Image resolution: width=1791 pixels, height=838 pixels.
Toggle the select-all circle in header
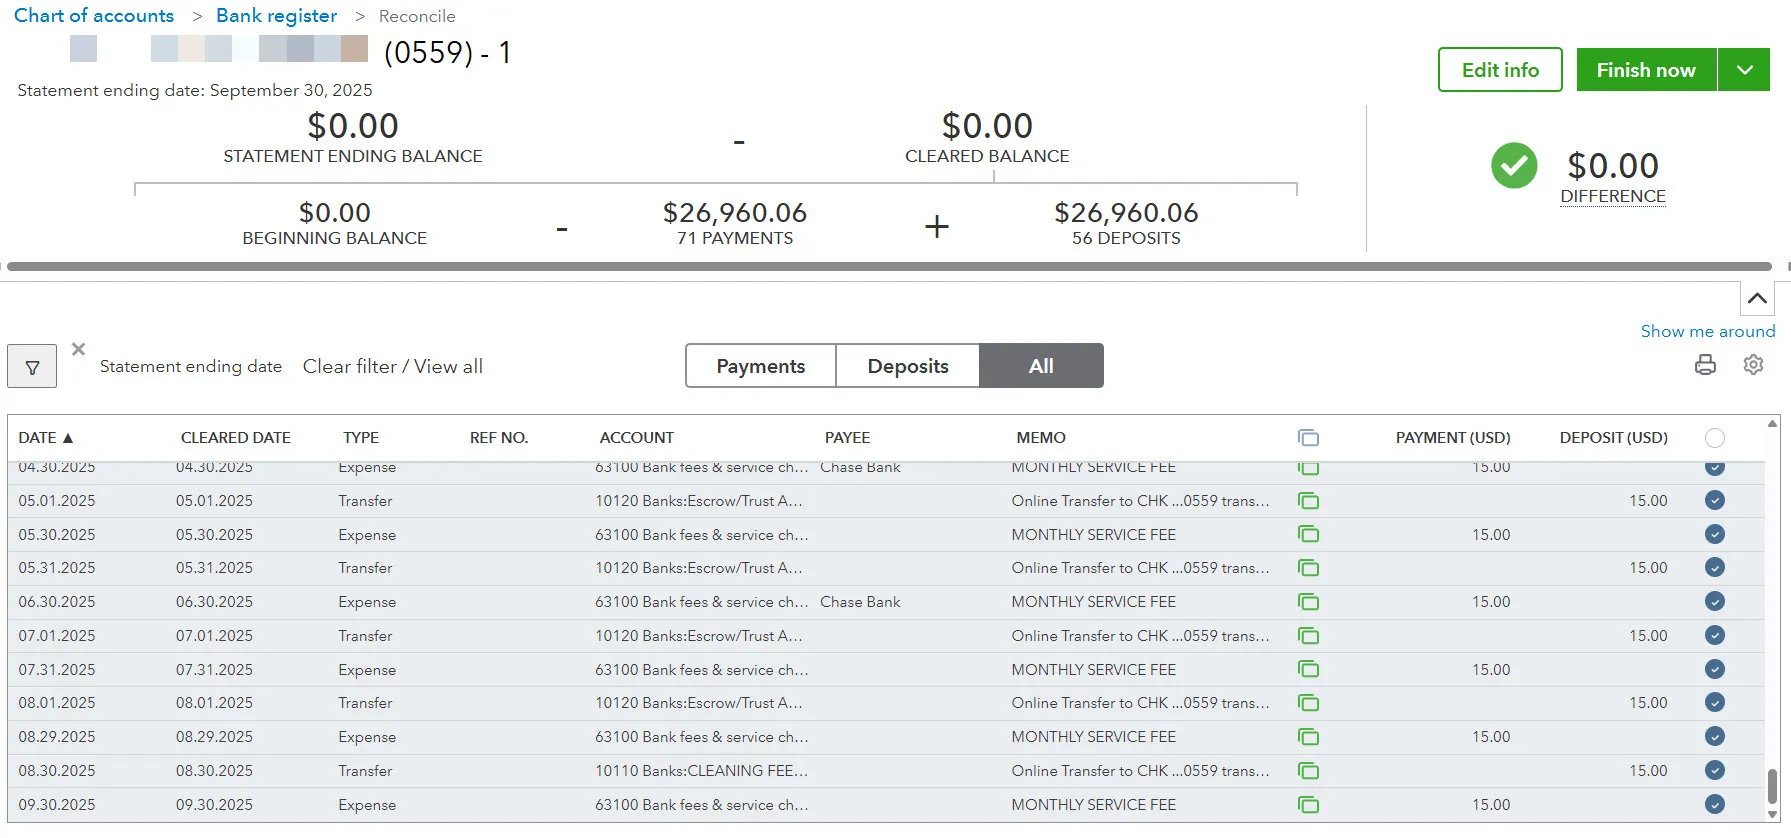pos(1714,438)
